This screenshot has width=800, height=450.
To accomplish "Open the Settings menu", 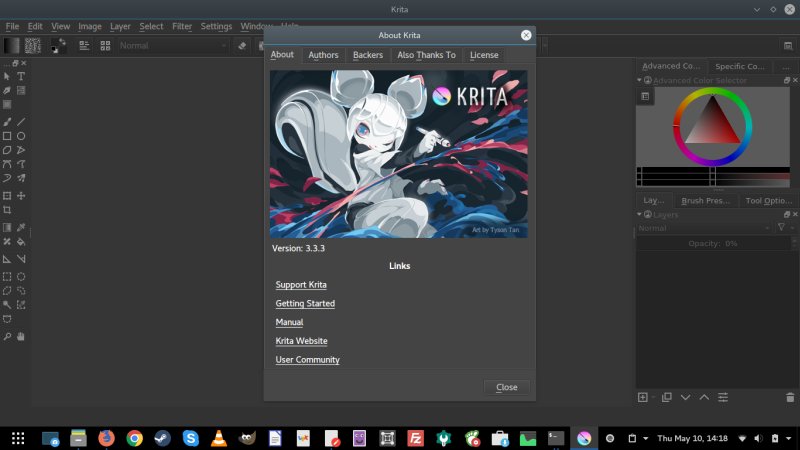I will tap(216, 27).
